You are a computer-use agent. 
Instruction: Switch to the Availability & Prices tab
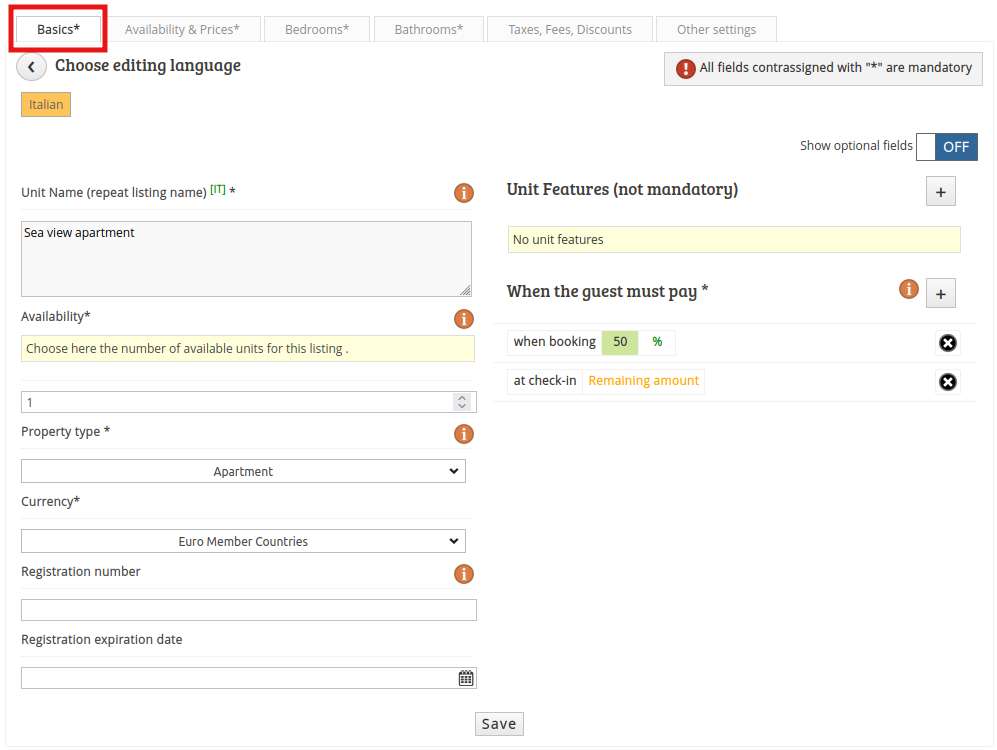pos(182,29)
